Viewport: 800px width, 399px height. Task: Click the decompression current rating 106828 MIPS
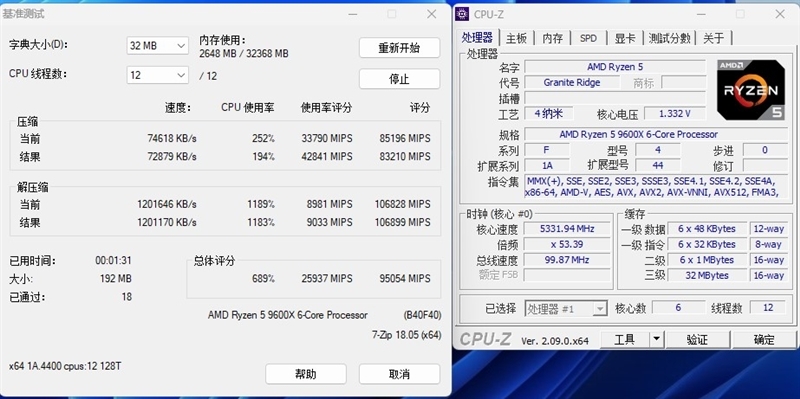402,204
